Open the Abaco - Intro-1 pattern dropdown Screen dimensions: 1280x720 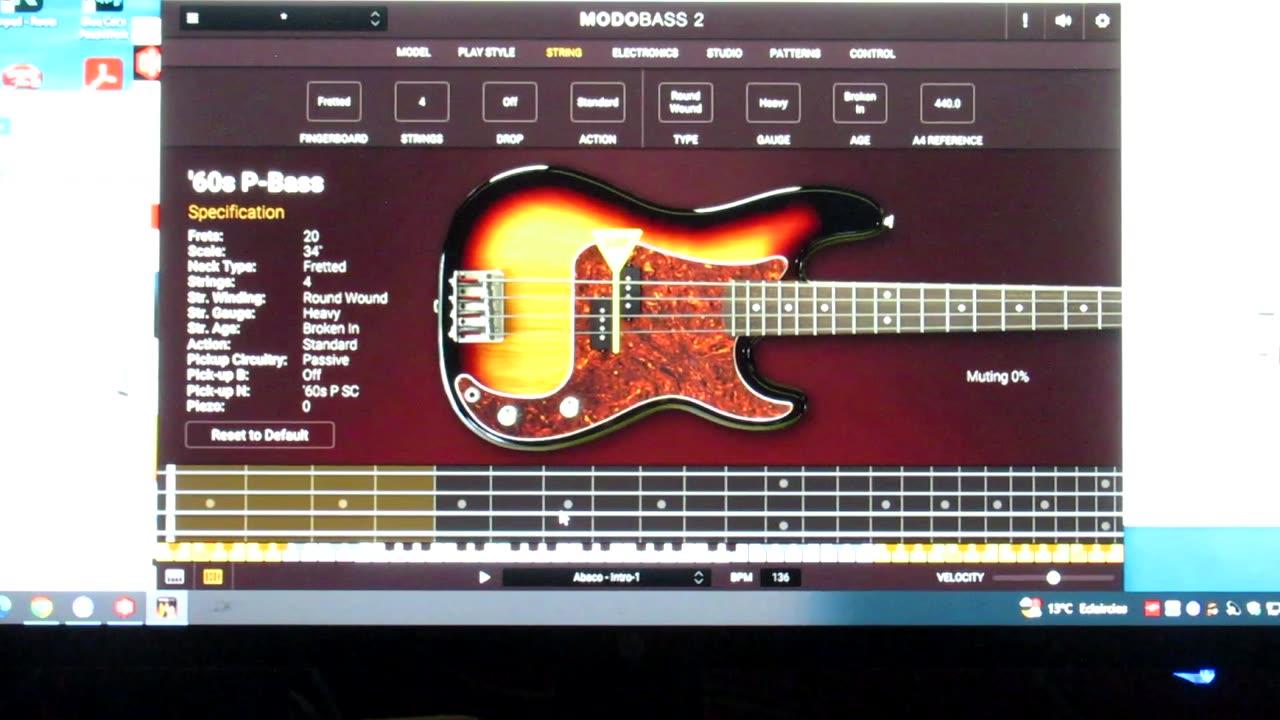click(607, 577)
